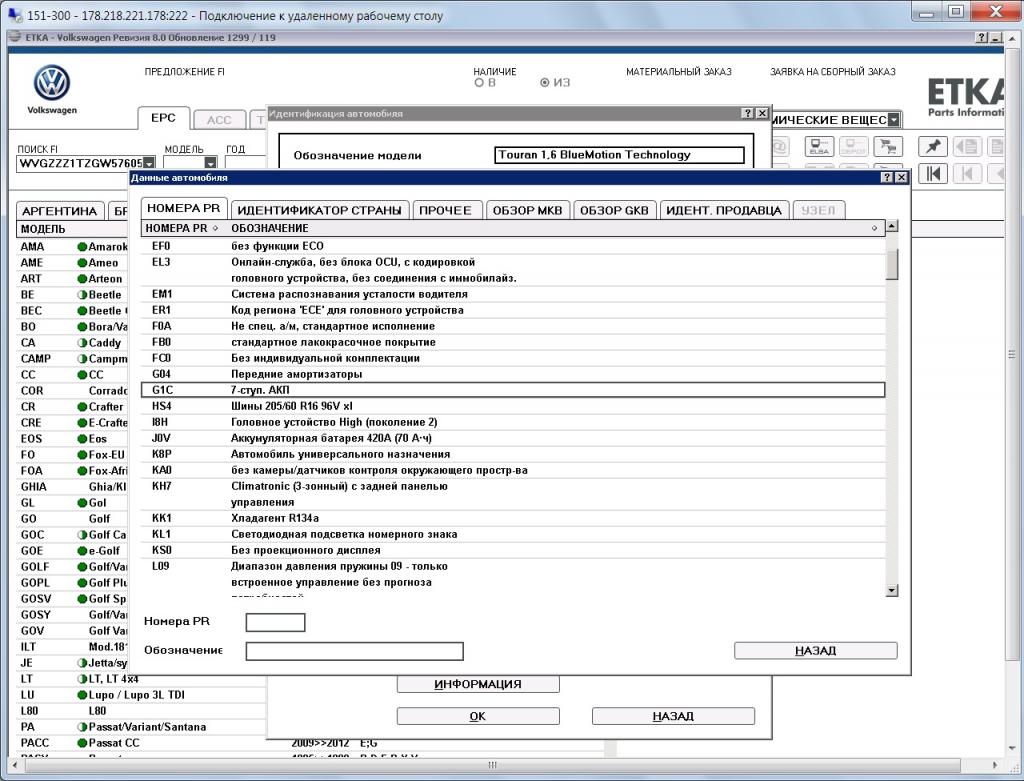Click the greyed icon right of ELBA
1024x781 pixels.
tap(854, 147)
